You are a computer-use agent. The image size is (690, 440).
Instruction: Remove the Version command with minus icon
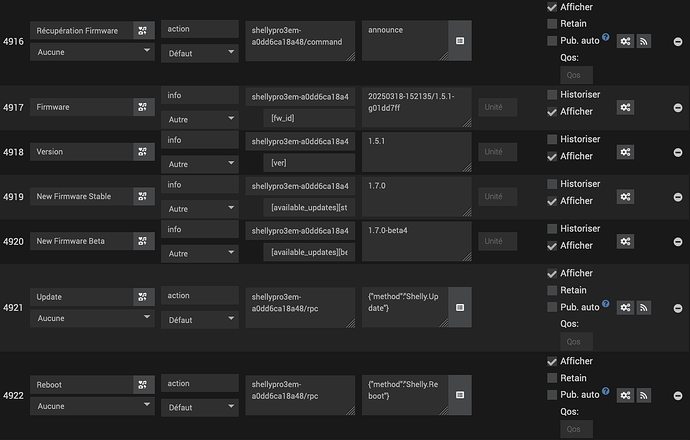click(678, 152)
